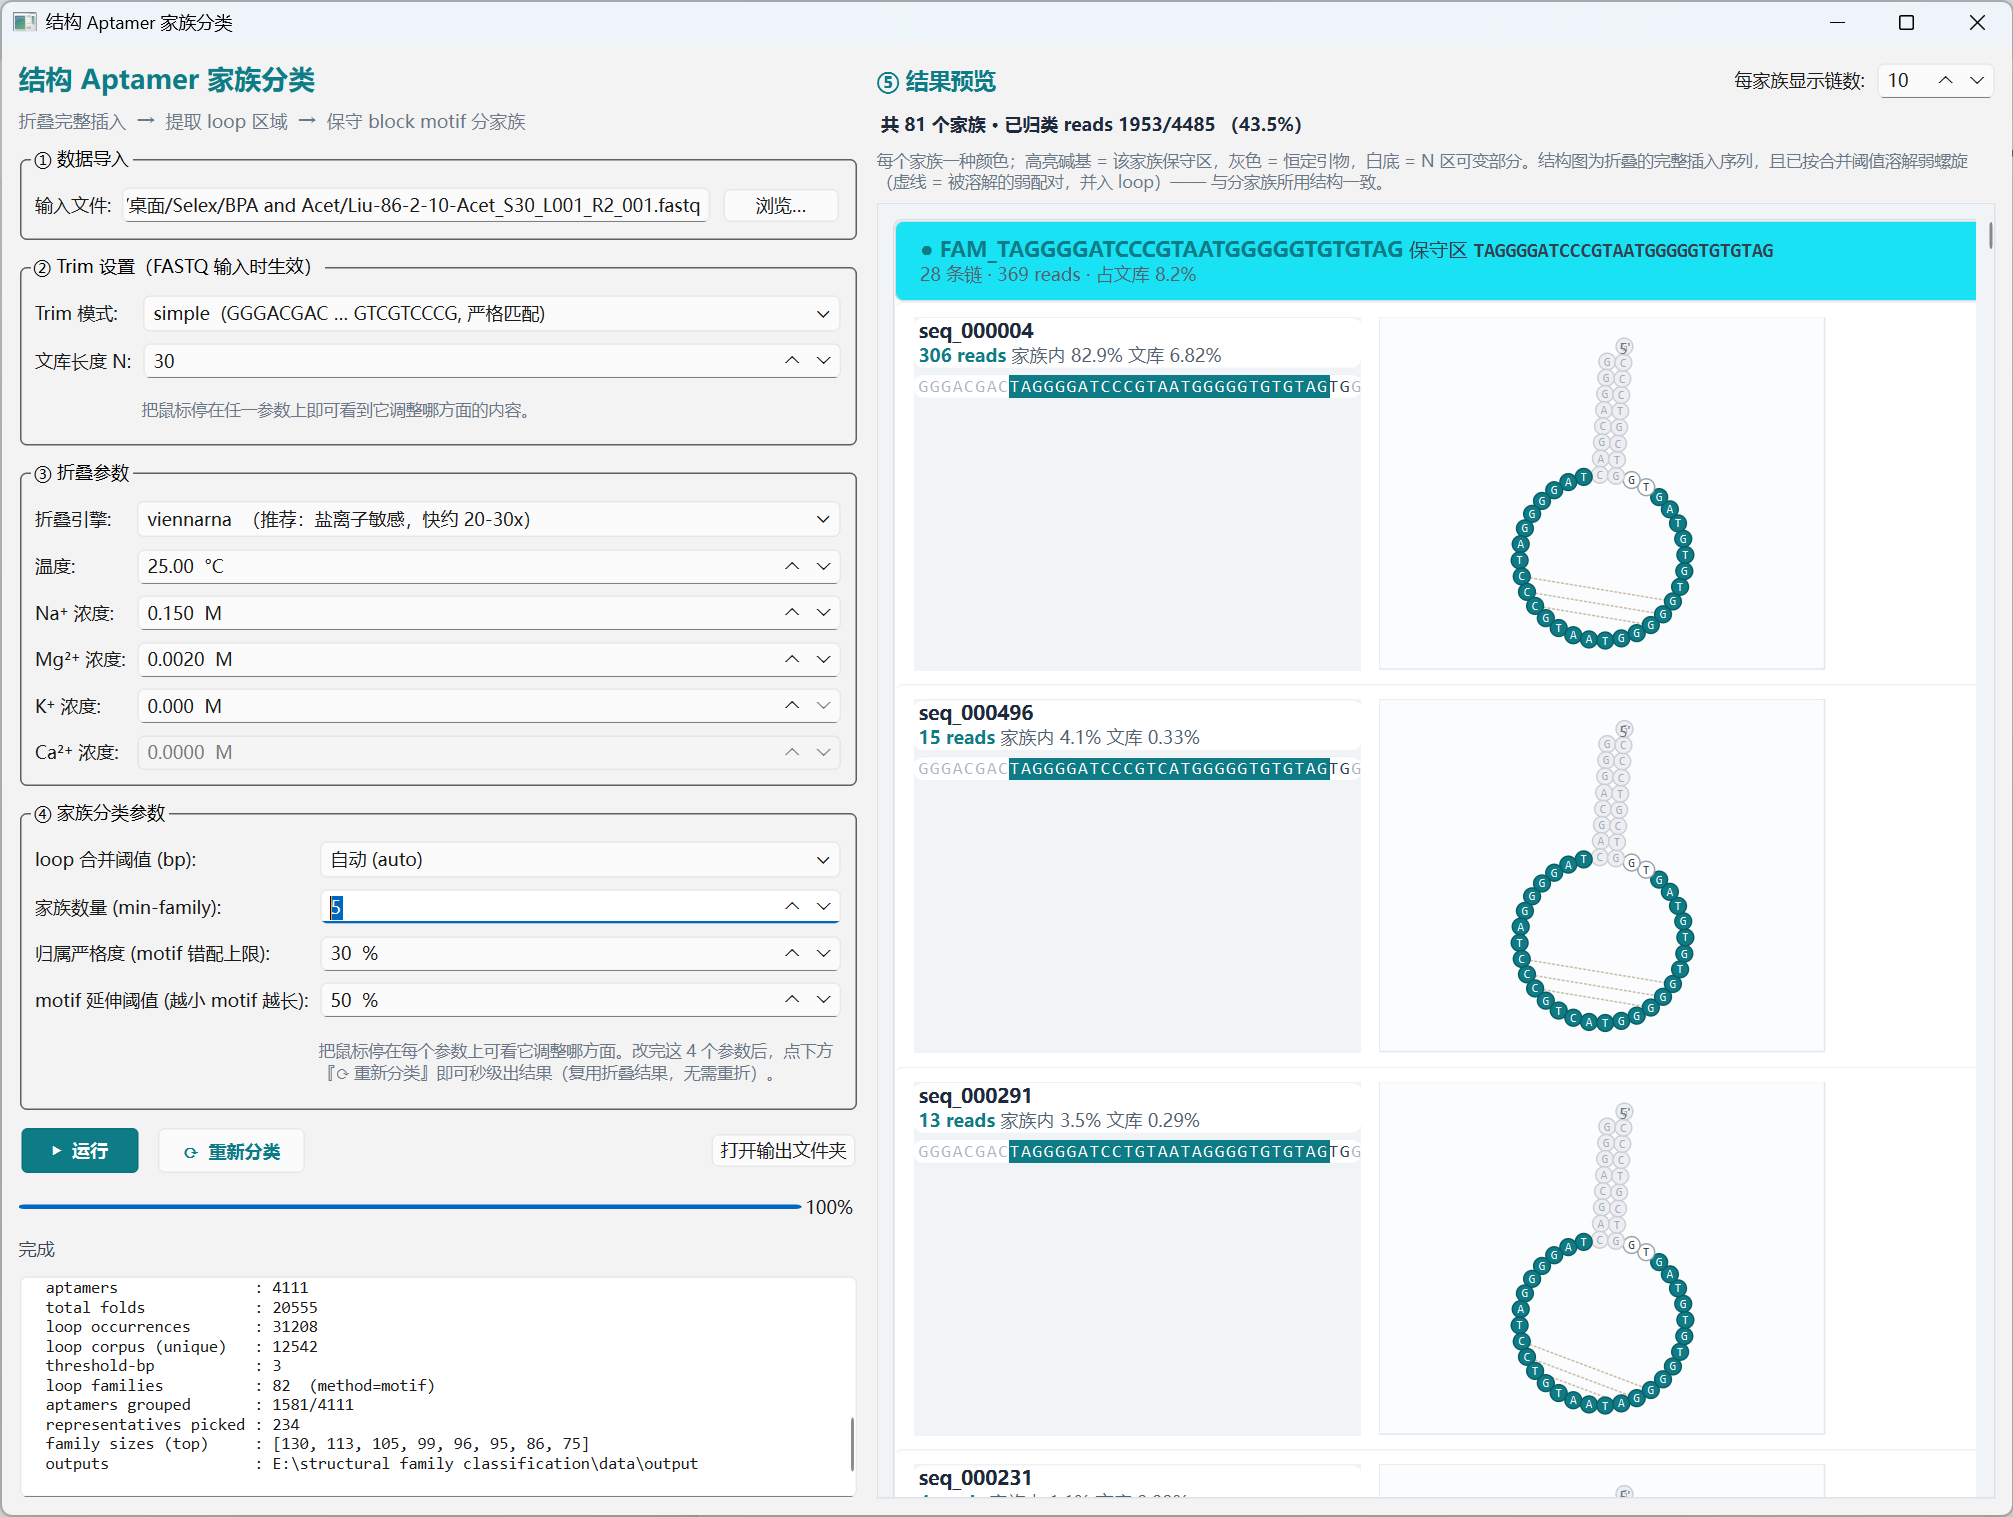Click the 100% progress bar
The image size is (2013, 1517).
click(x=410, y=1207)
